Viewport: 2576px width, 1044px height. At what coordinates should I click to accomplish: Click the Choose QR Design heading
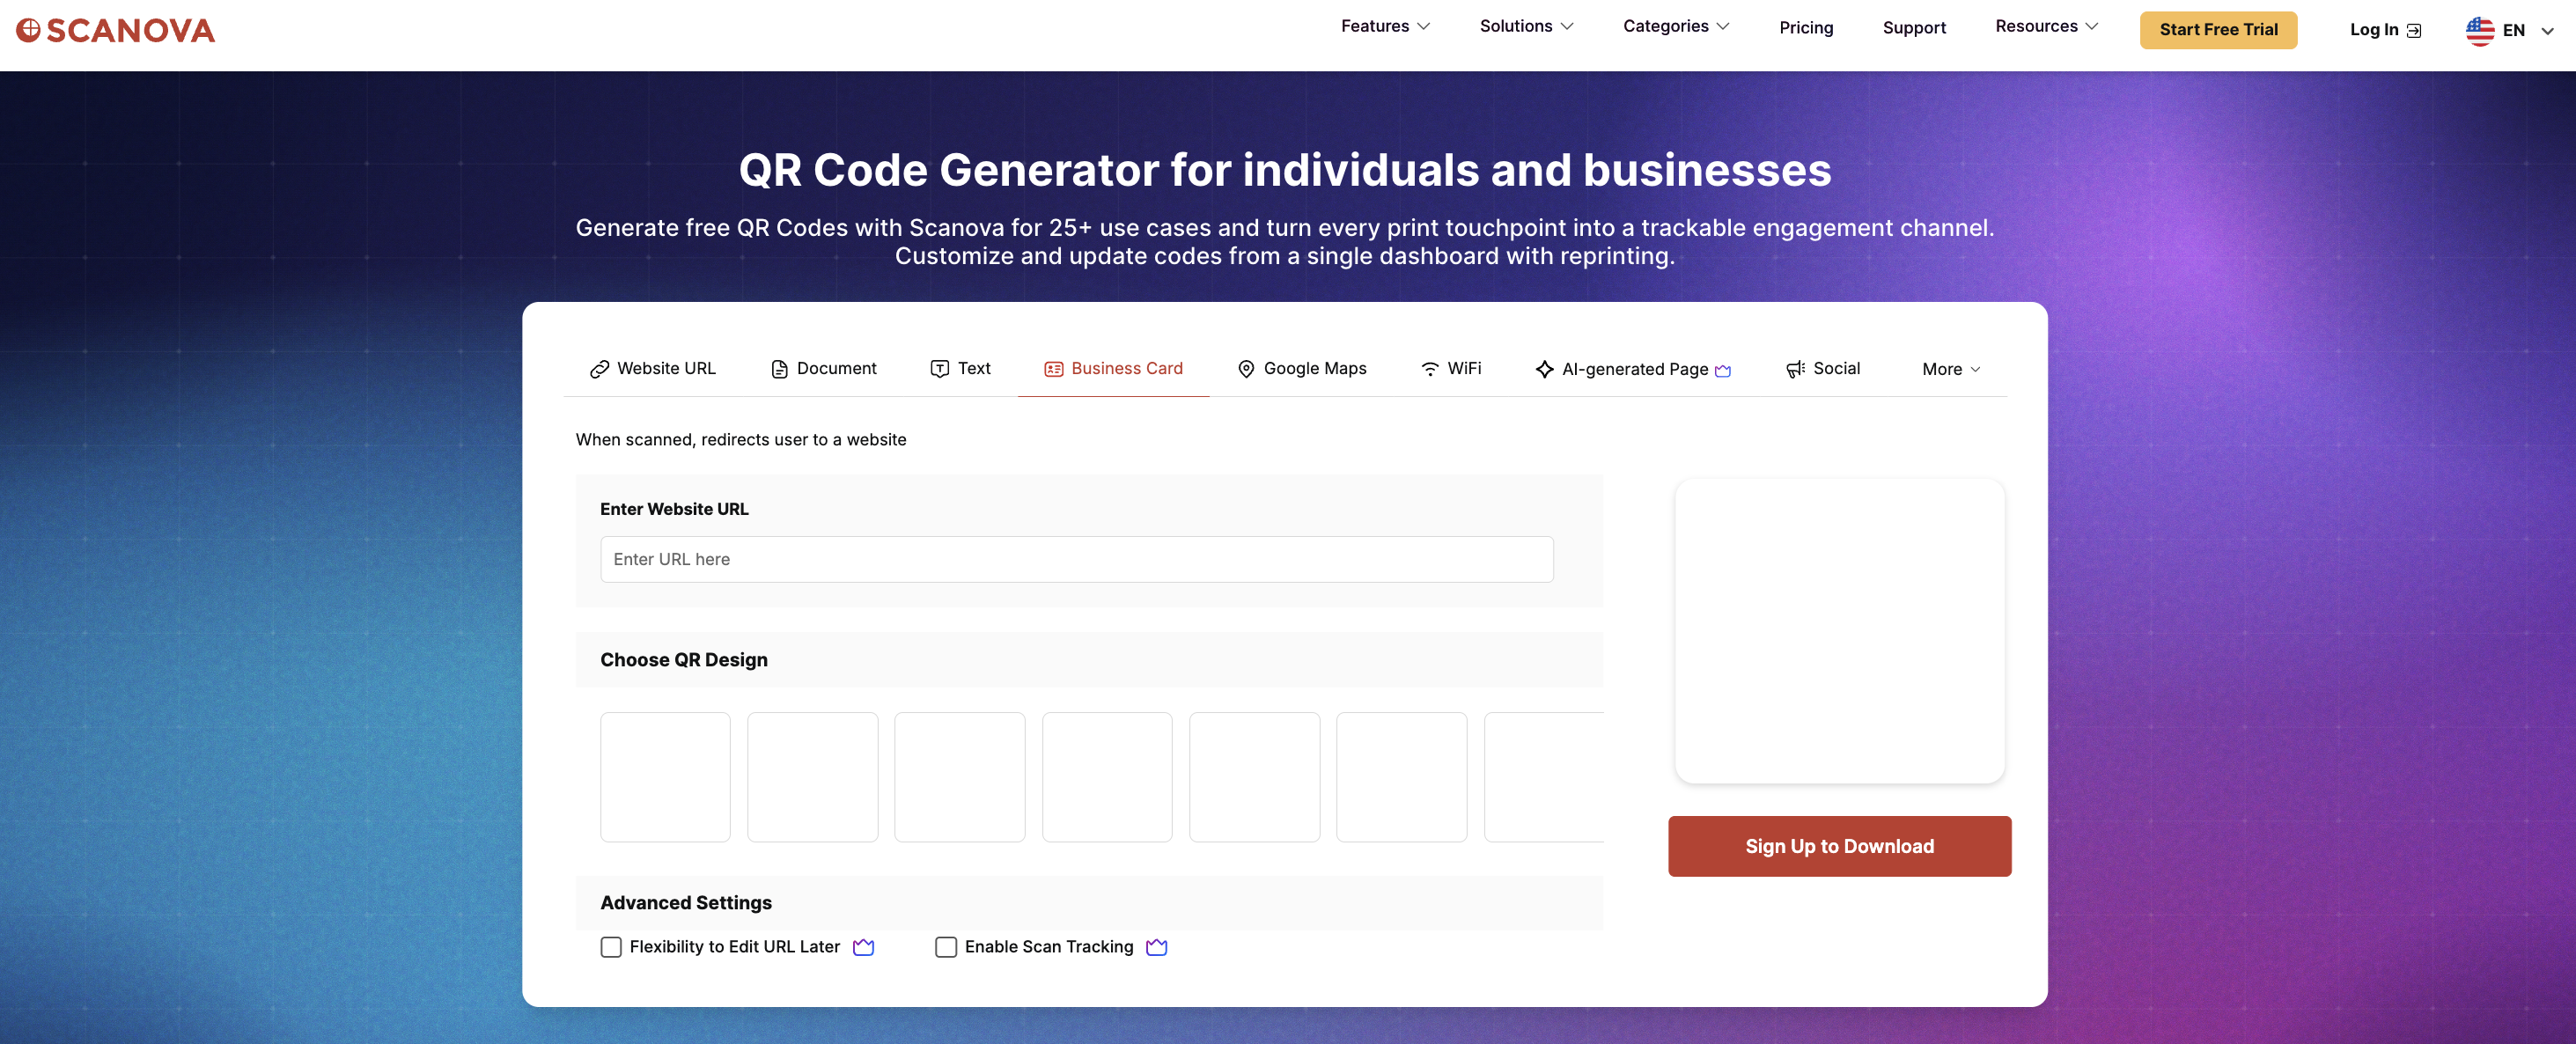coord(684,660)
